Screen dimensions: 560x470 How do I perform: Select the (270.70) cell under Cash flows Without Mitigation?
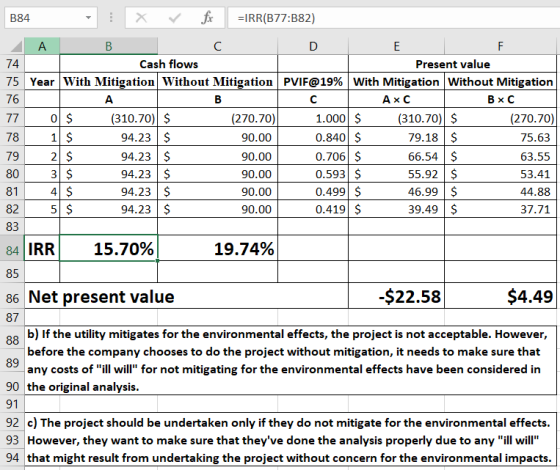point(218,118)
